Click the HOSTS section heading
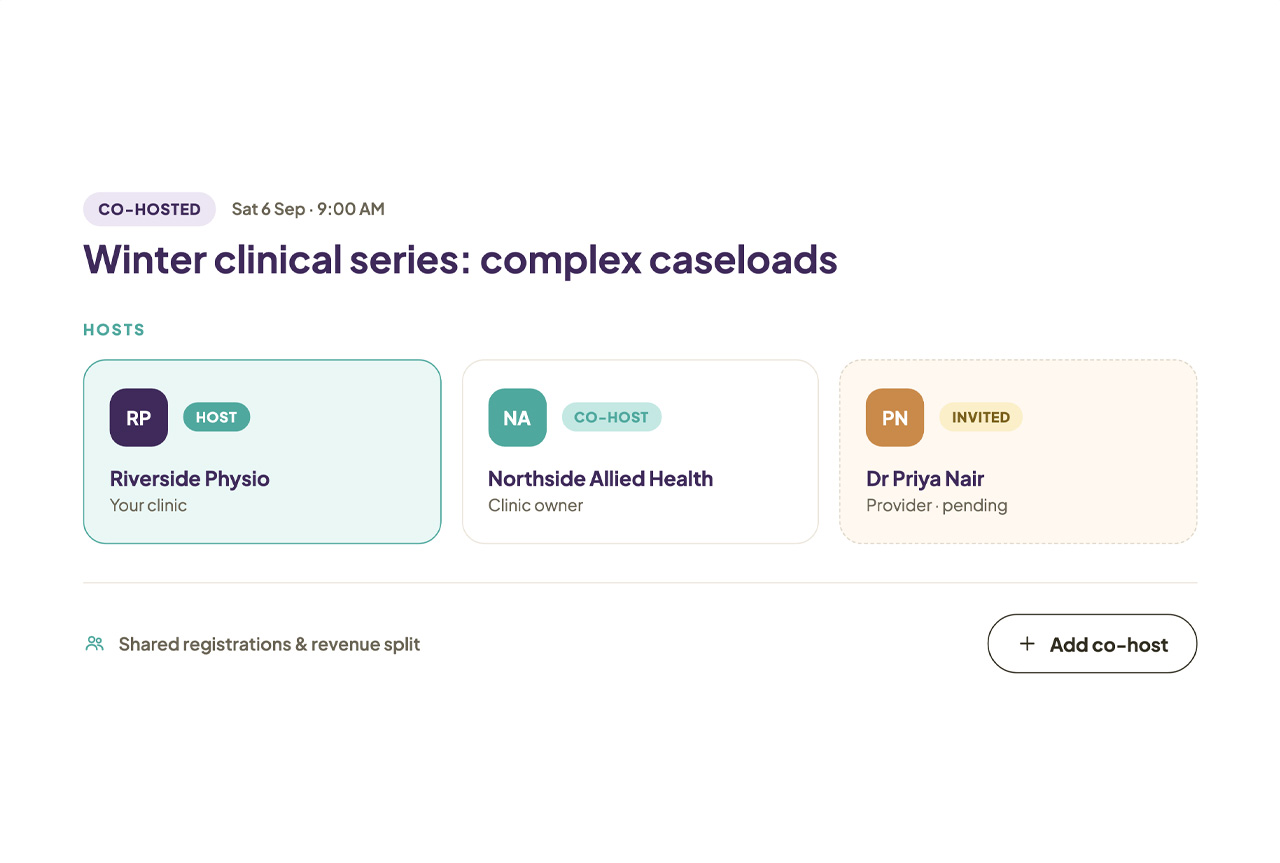1280x863 pixels. (114, 330)
